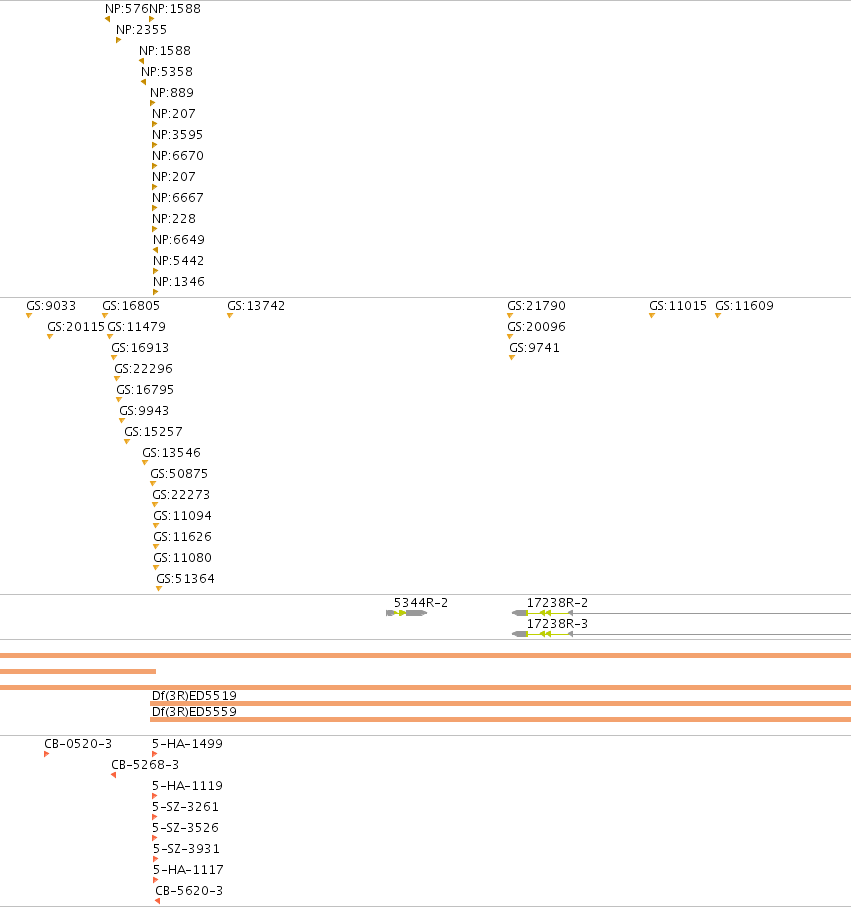Image resolution: width=851 pixels, height=907 pixels.
Task: Click the NP:576 insertion label
Action: point(127,9)
